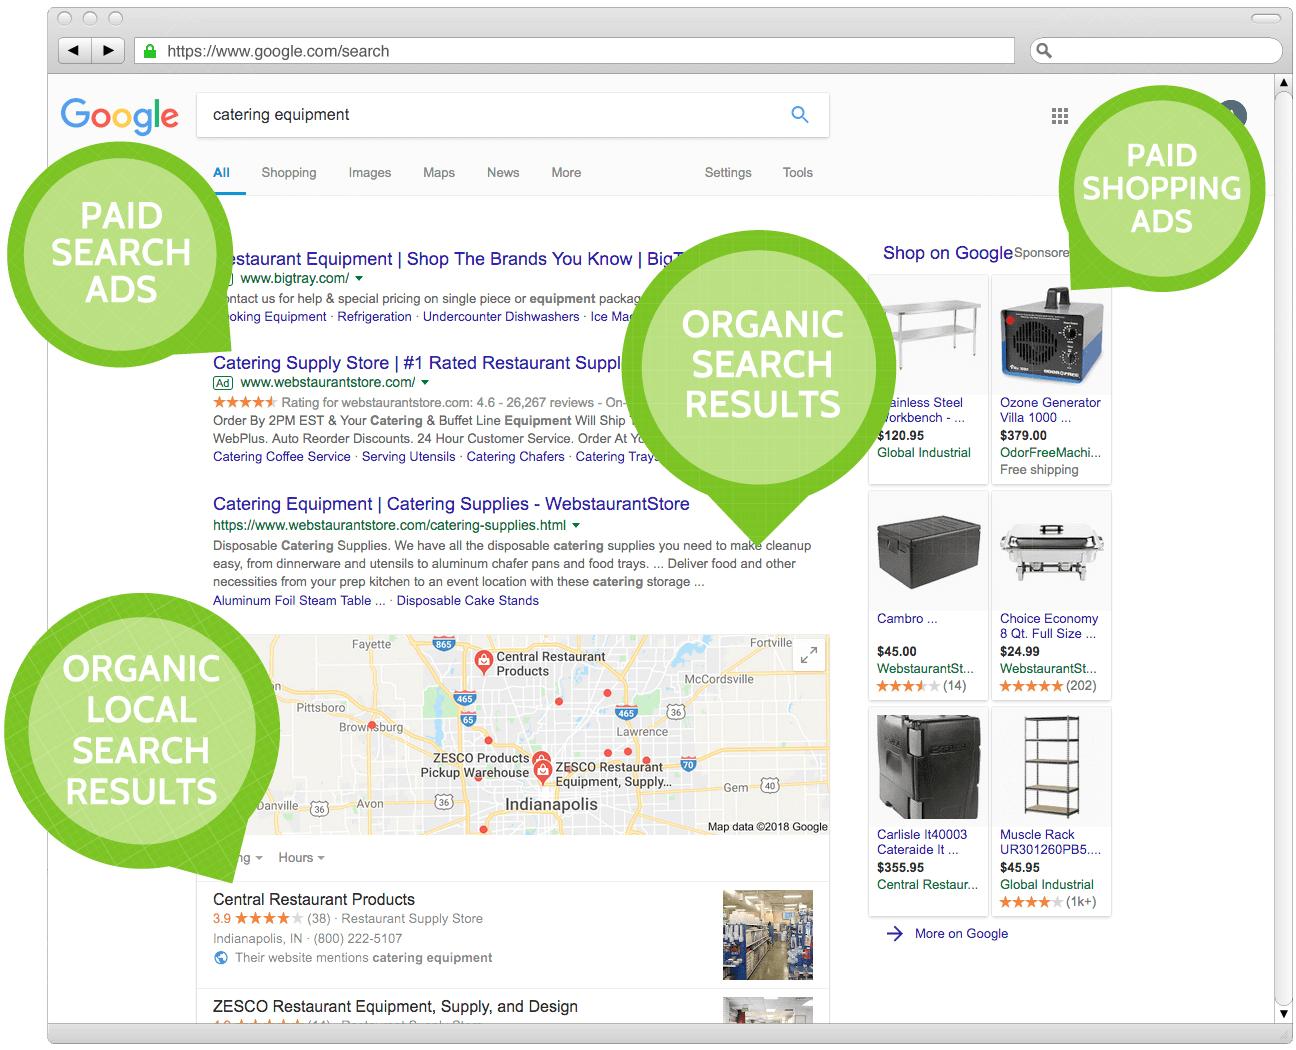Click the Cambro black carrier product image
The width and height of the screenshot is (1296, 1050).
click(928, 552)
